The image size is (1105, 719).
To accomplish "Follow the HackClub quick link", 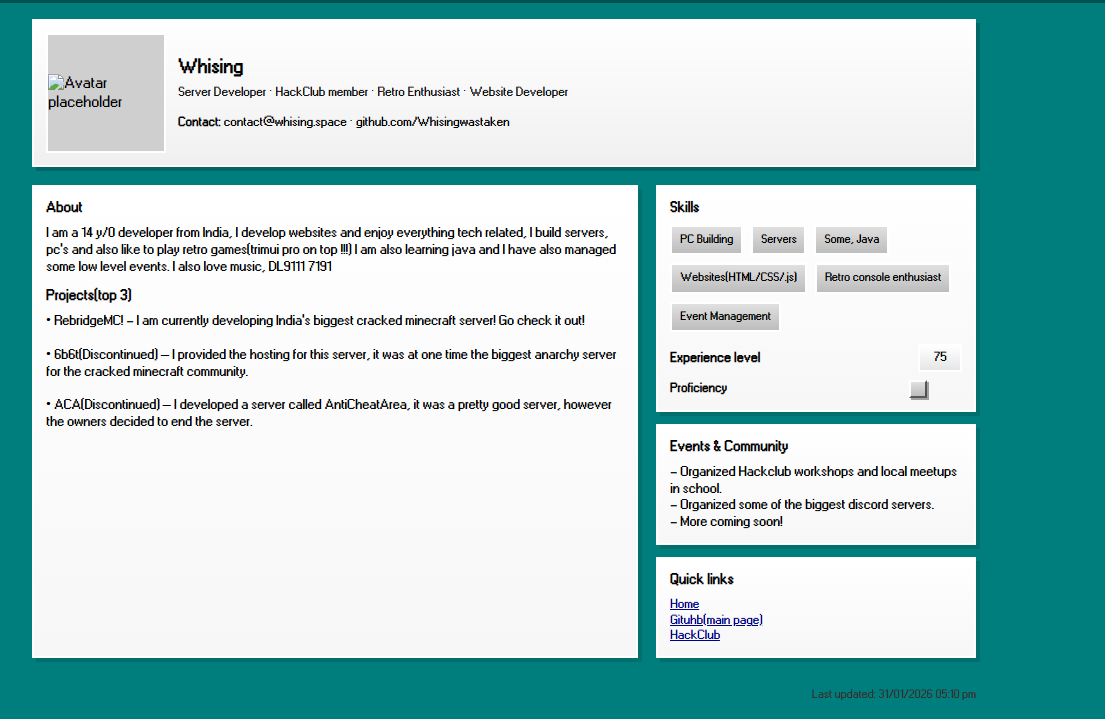I will [x=694, y=635].
